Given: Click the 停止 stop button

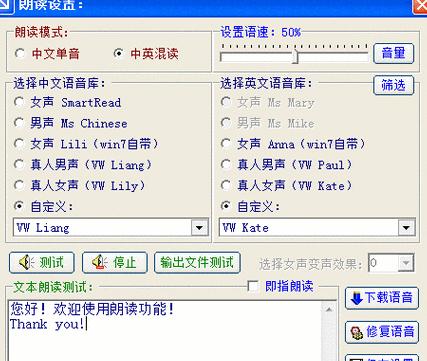Looking at the screenshot, I should point(115,263).
